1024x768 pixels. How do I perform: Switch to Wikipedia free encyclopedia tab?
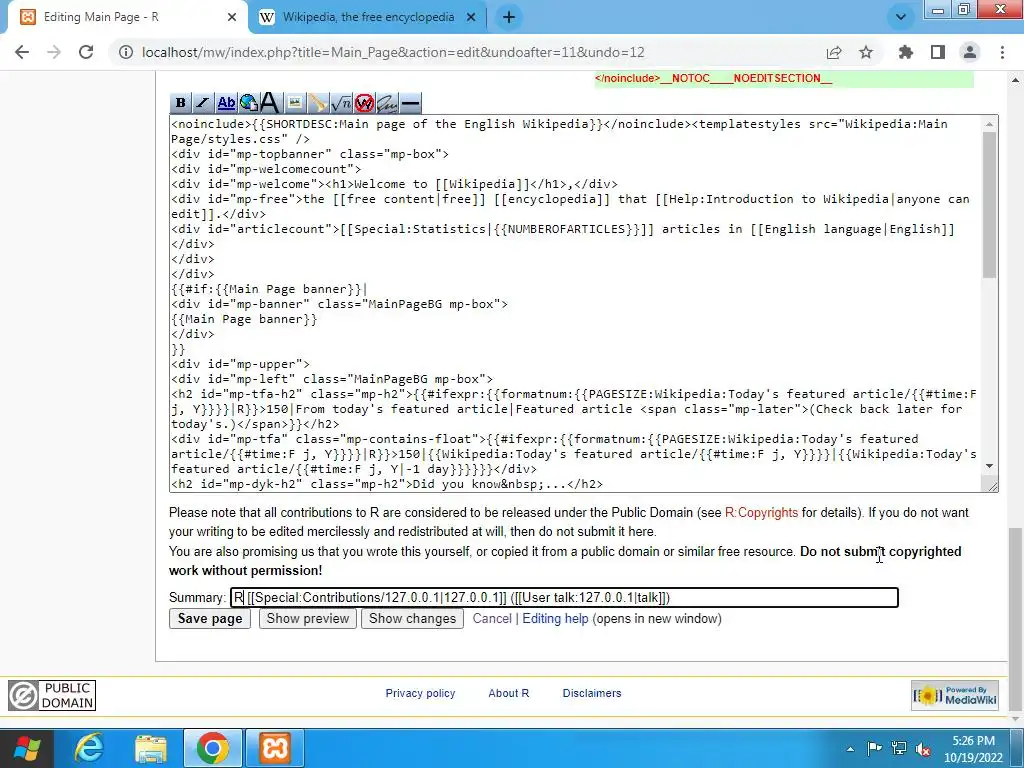[x=368, y=18]
